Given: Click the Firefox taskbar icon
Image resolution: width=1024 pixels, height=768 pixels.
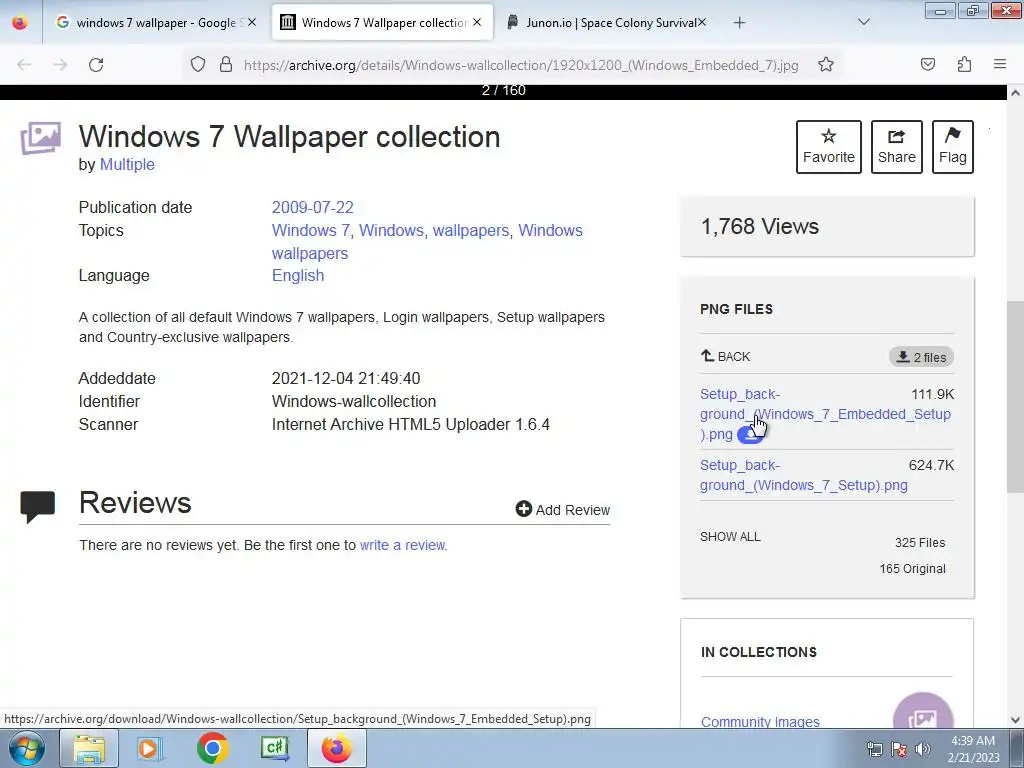Looking at the screenshot, I should pos(336,748).
